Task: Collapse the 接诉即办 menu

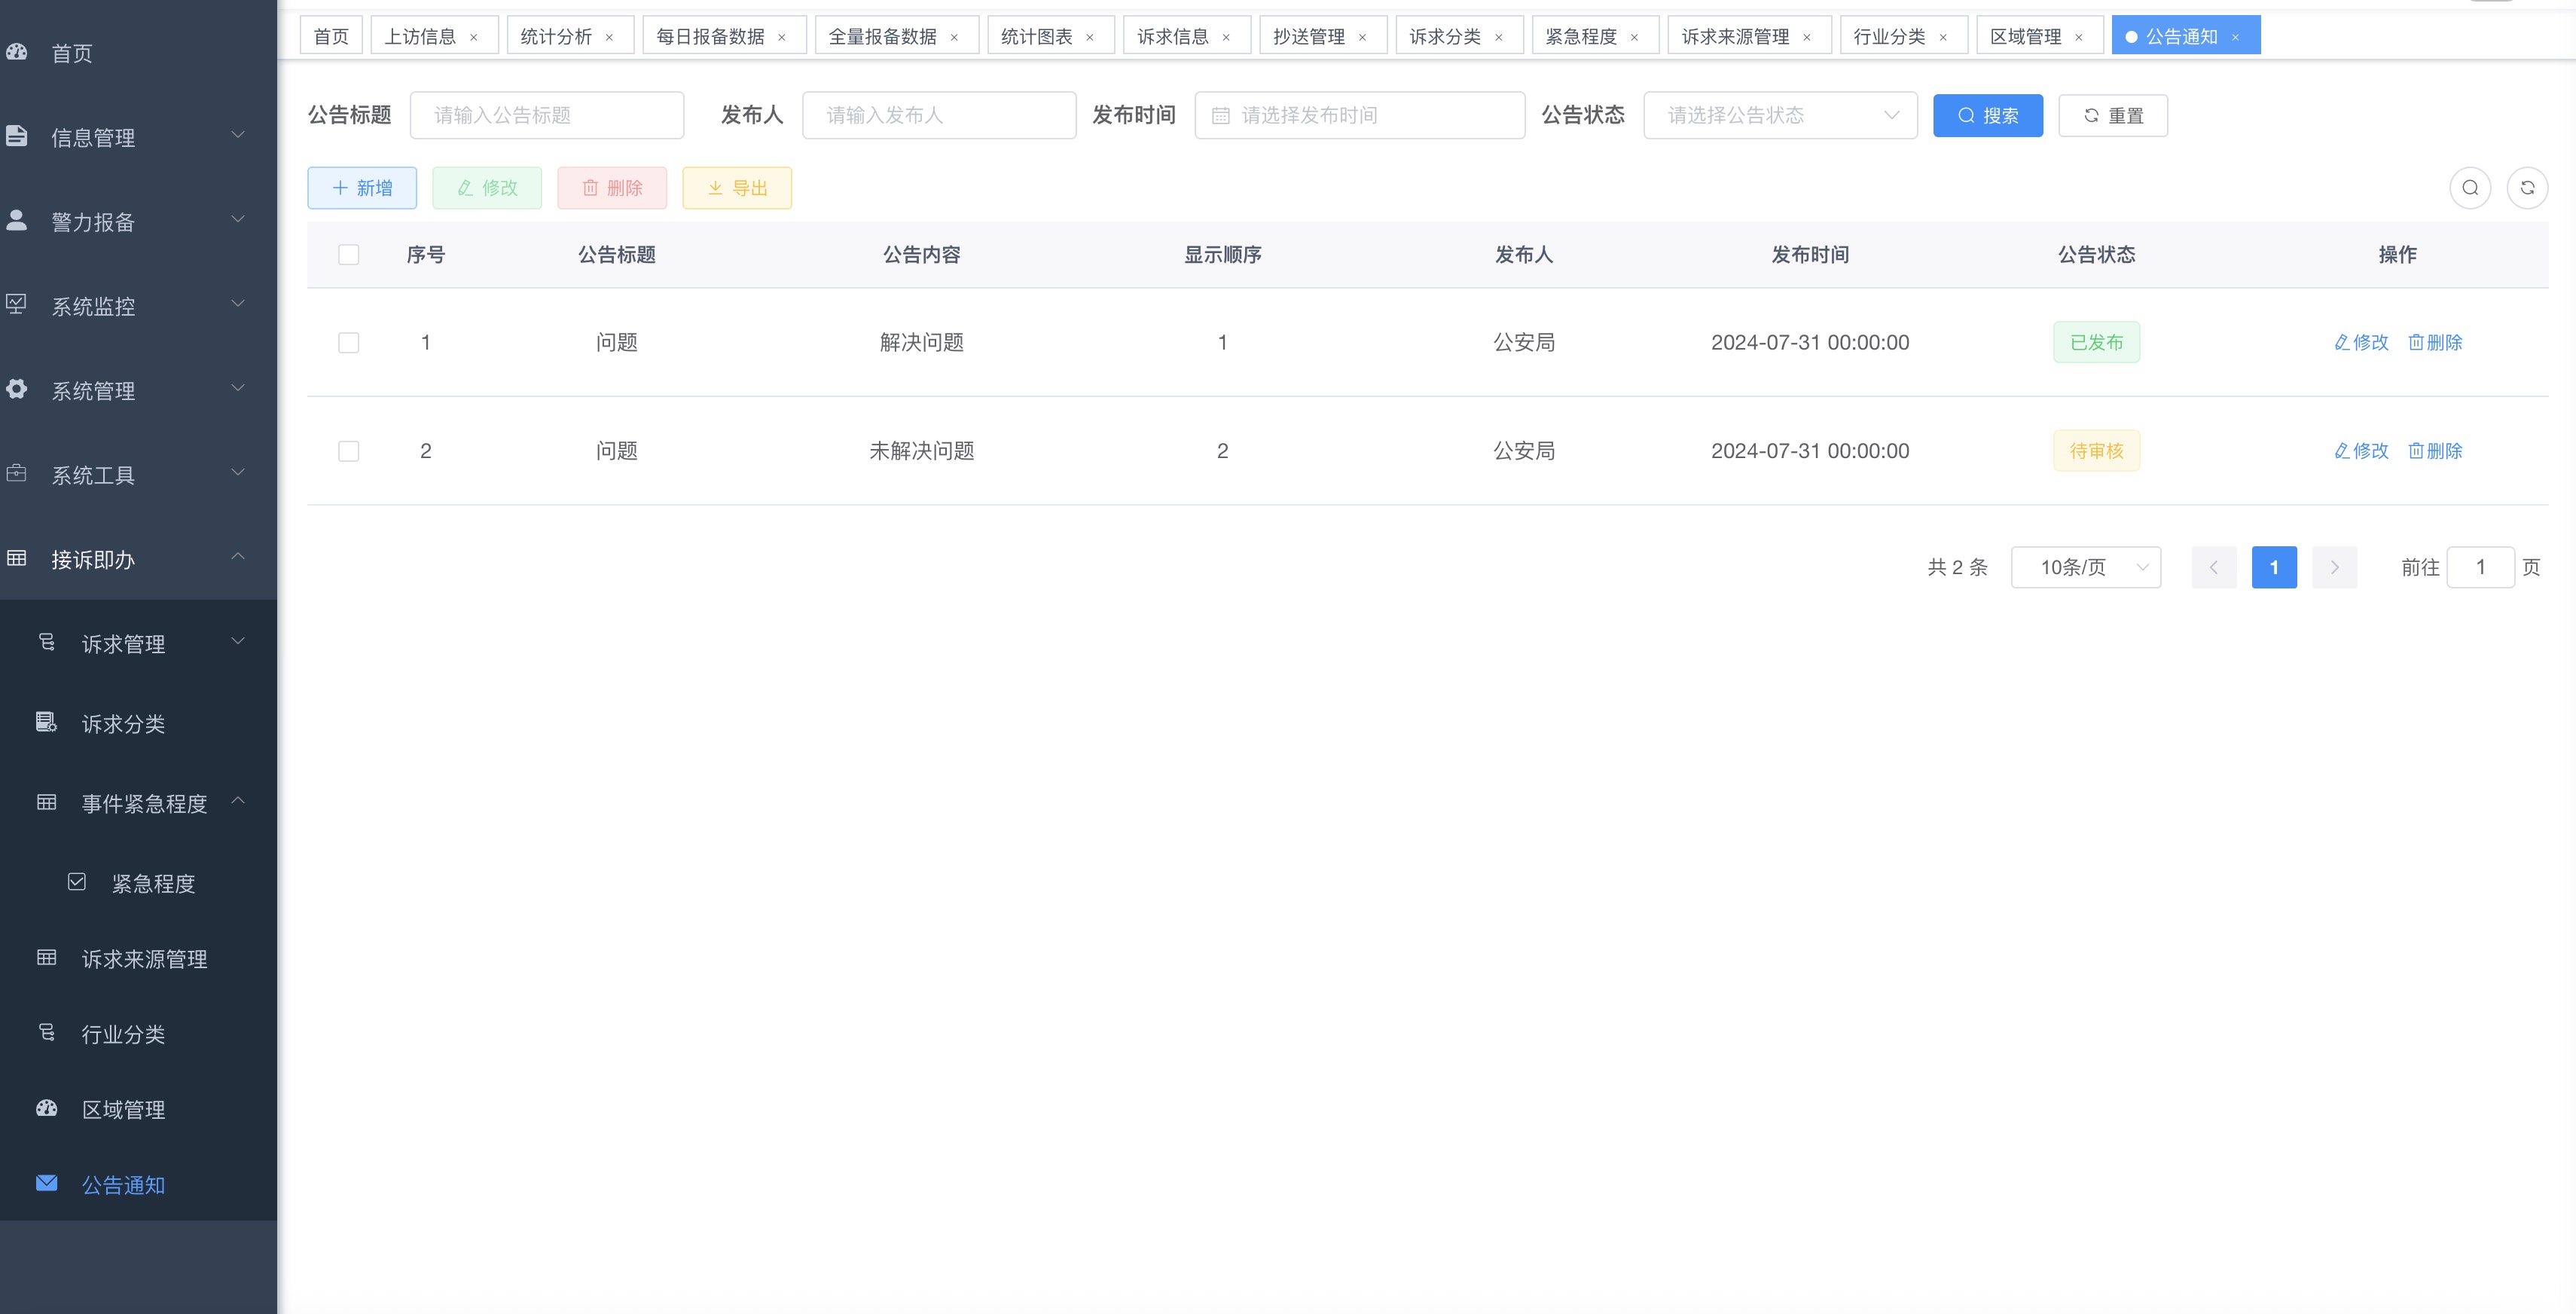Action: pyautogui.click(x=238, y=556)
